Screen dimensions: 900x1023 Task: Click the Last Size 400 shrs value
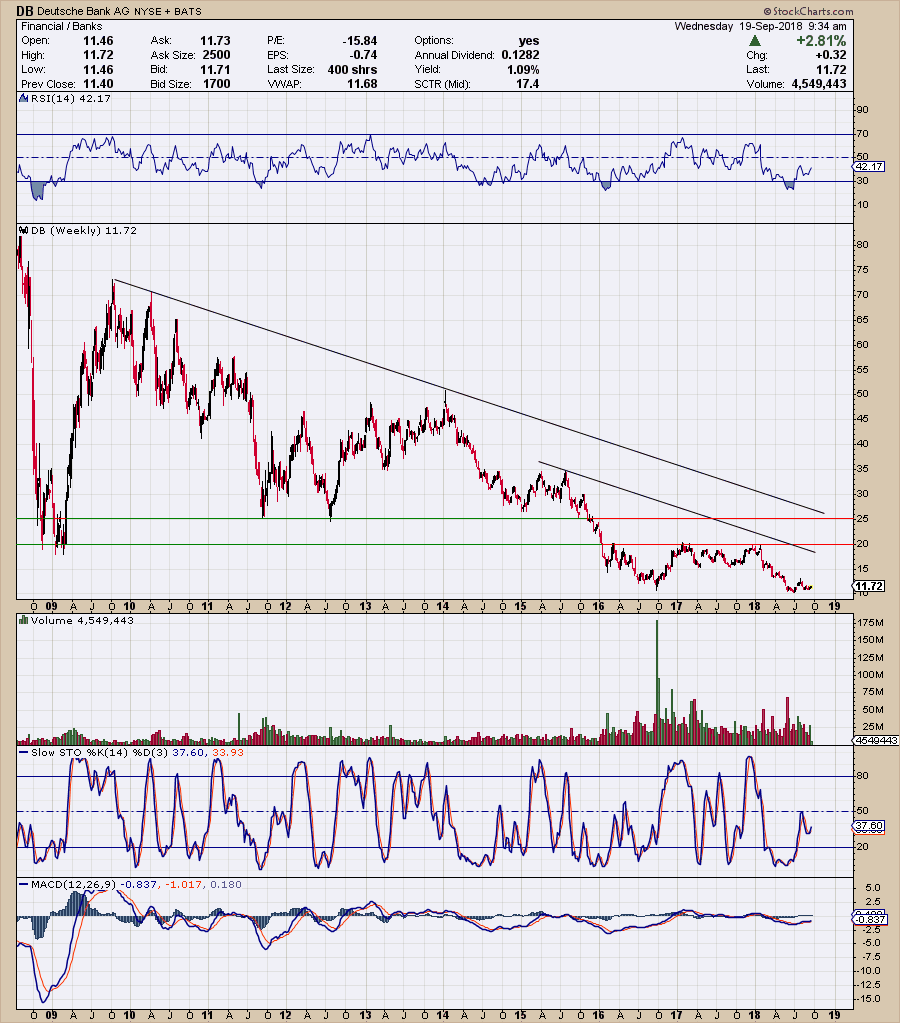tap(352, 69)
